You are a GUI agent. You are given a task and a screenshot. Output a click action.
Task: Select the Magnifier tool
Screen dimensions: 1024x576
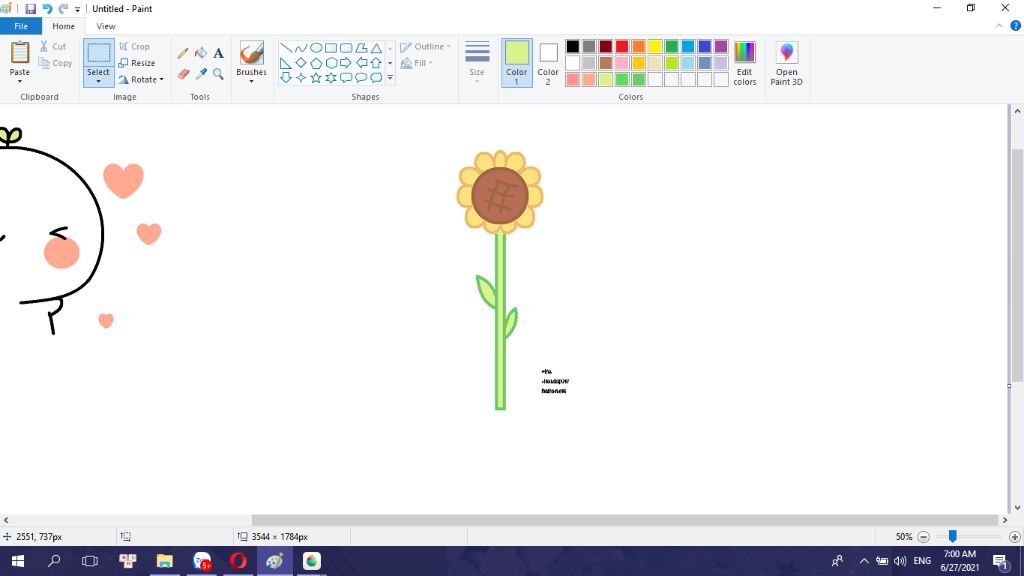(x=218, y=74)
